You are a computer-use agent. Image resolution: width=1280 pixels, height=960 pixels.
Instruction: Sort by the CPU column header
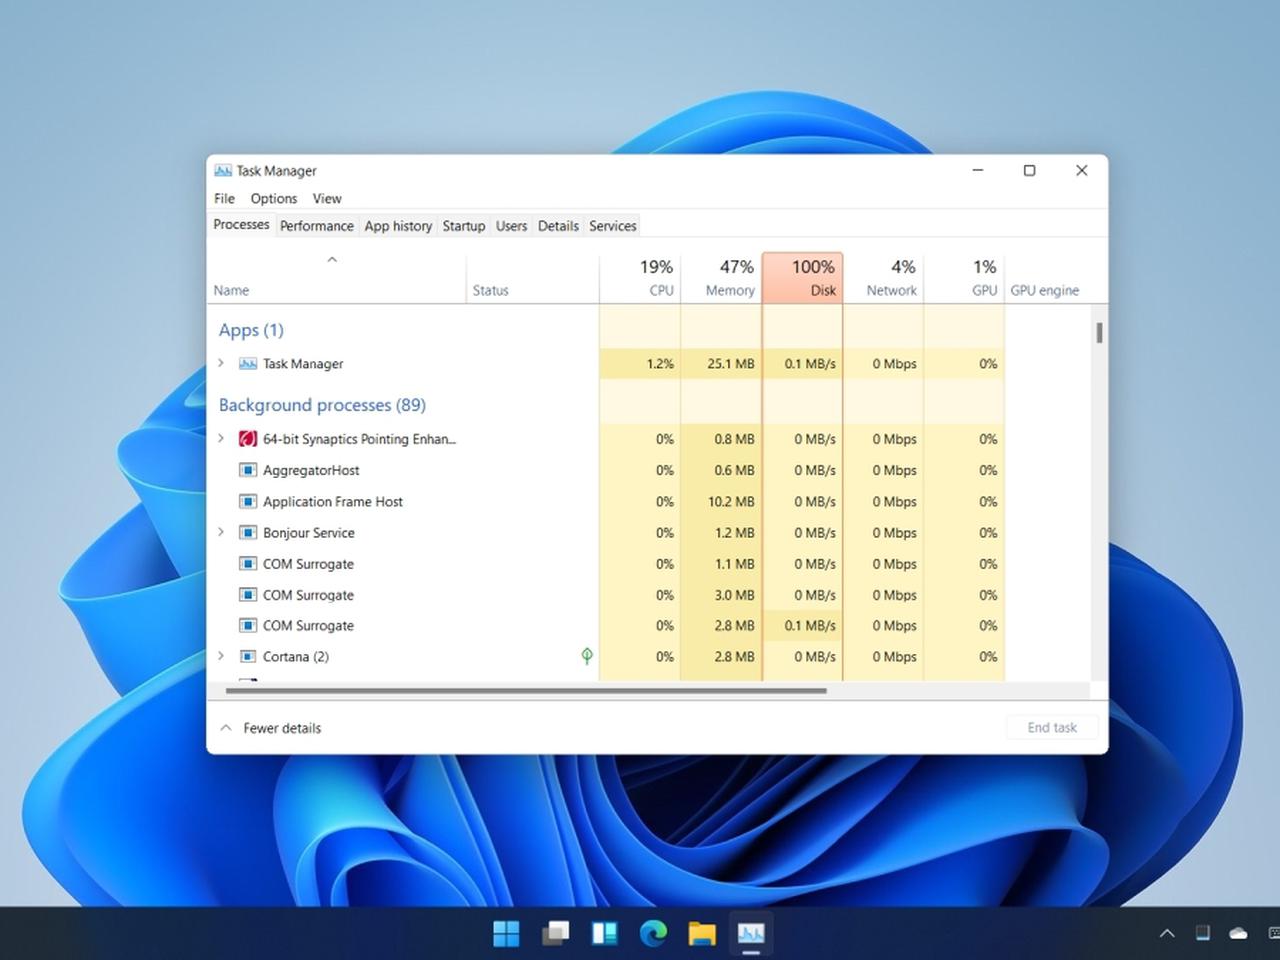pyautogui.click(x=640, y=279)
